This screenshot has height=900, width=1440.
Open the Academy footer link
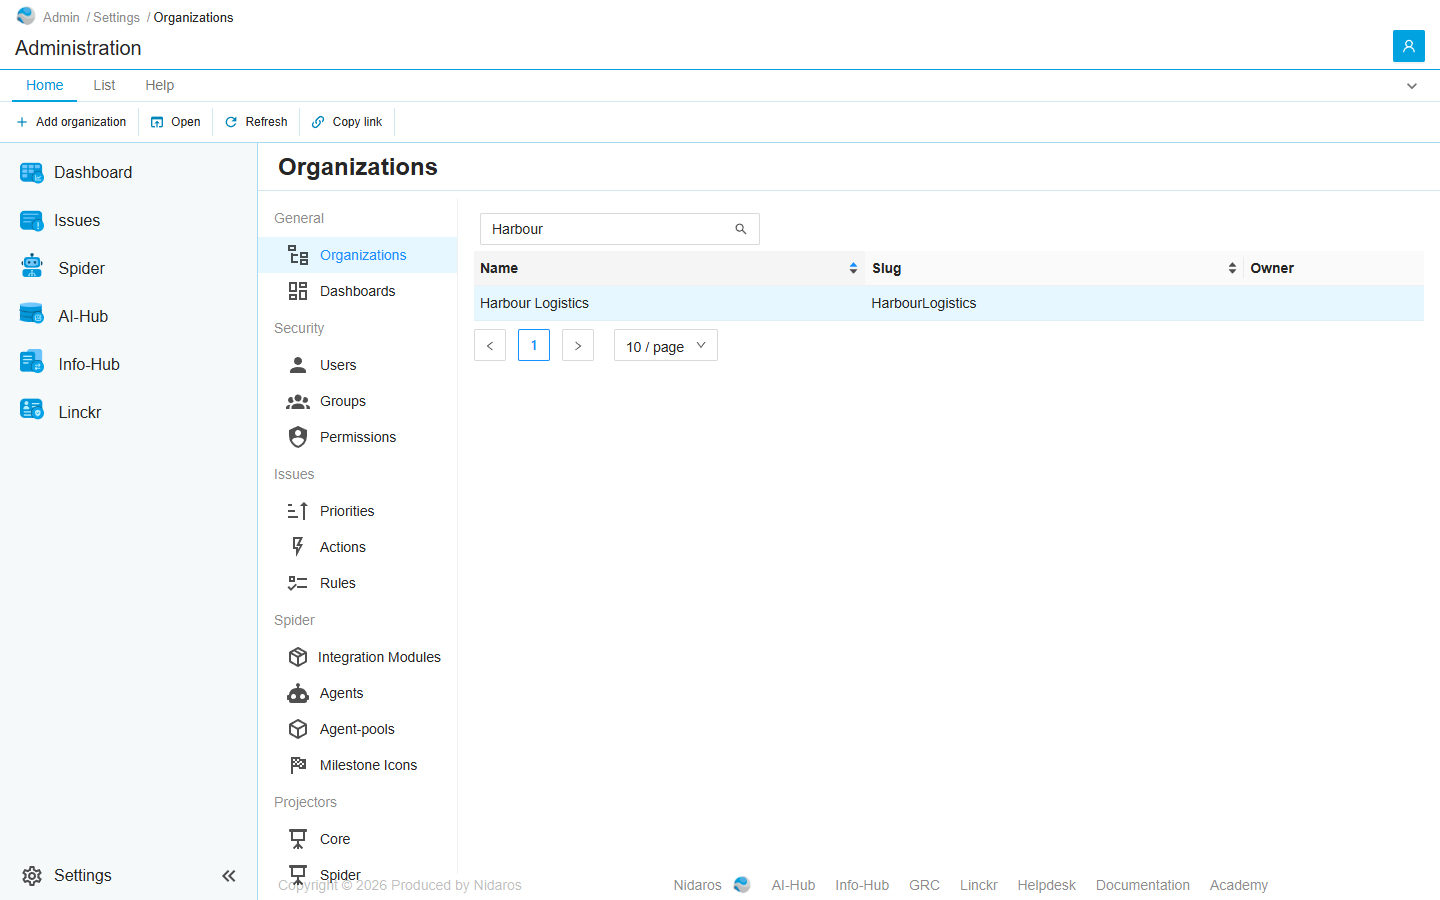click(x=1239, y=885)
